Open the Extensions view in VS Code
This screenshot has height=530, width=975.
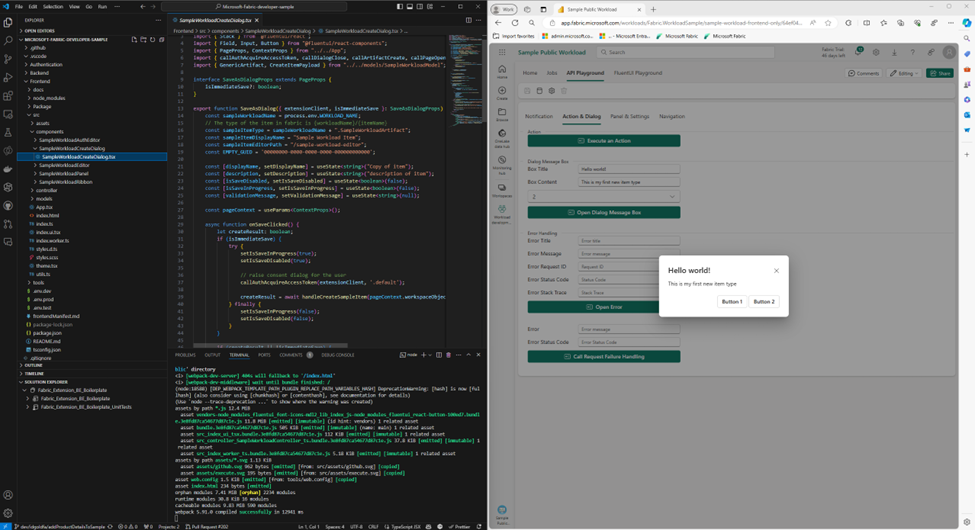point(8,96)
